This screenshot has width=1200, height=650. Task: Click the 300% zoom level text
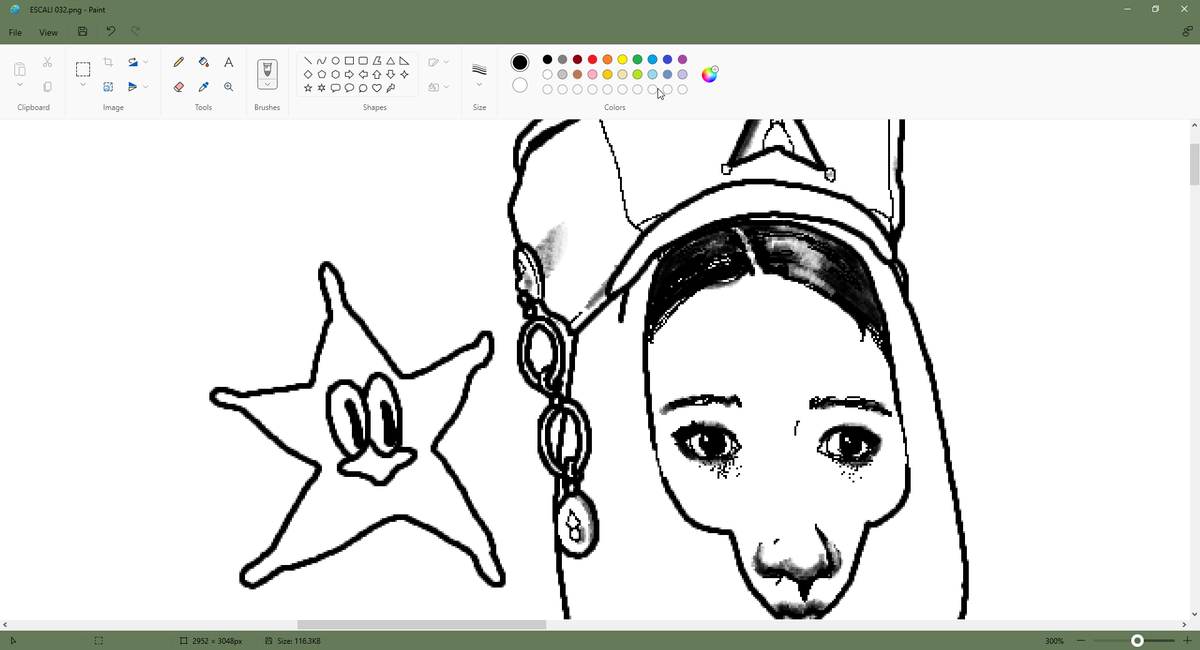[1054, 640]
